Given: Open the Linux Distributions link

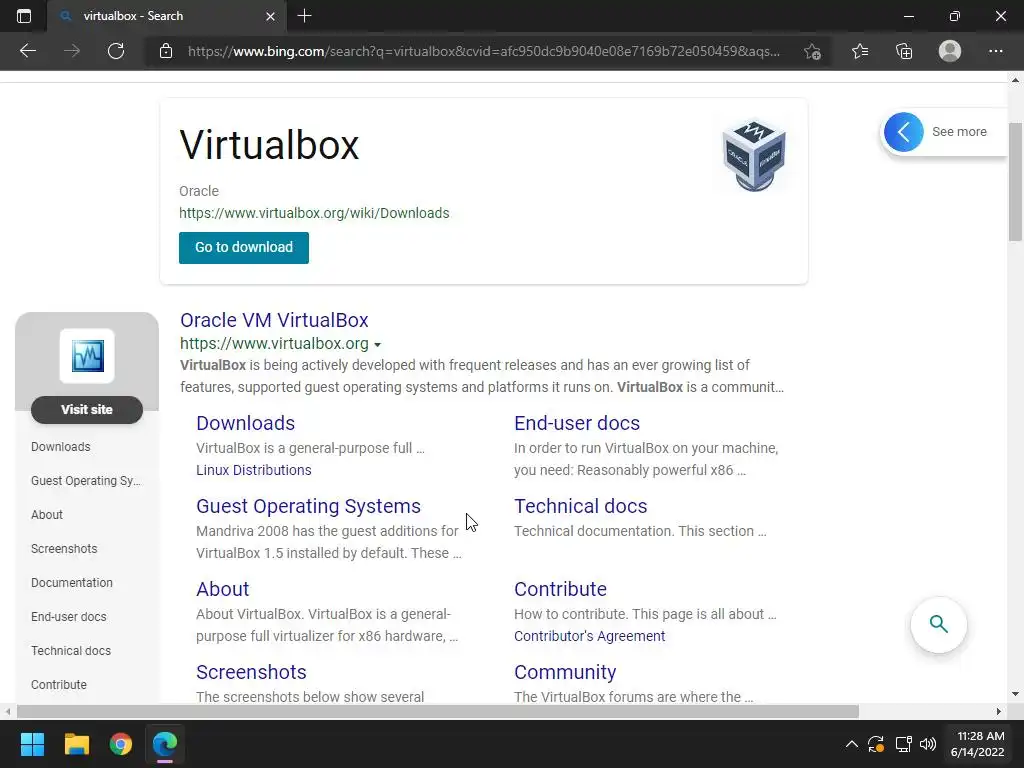Looking at the screenshot, I should pos(253,470).
